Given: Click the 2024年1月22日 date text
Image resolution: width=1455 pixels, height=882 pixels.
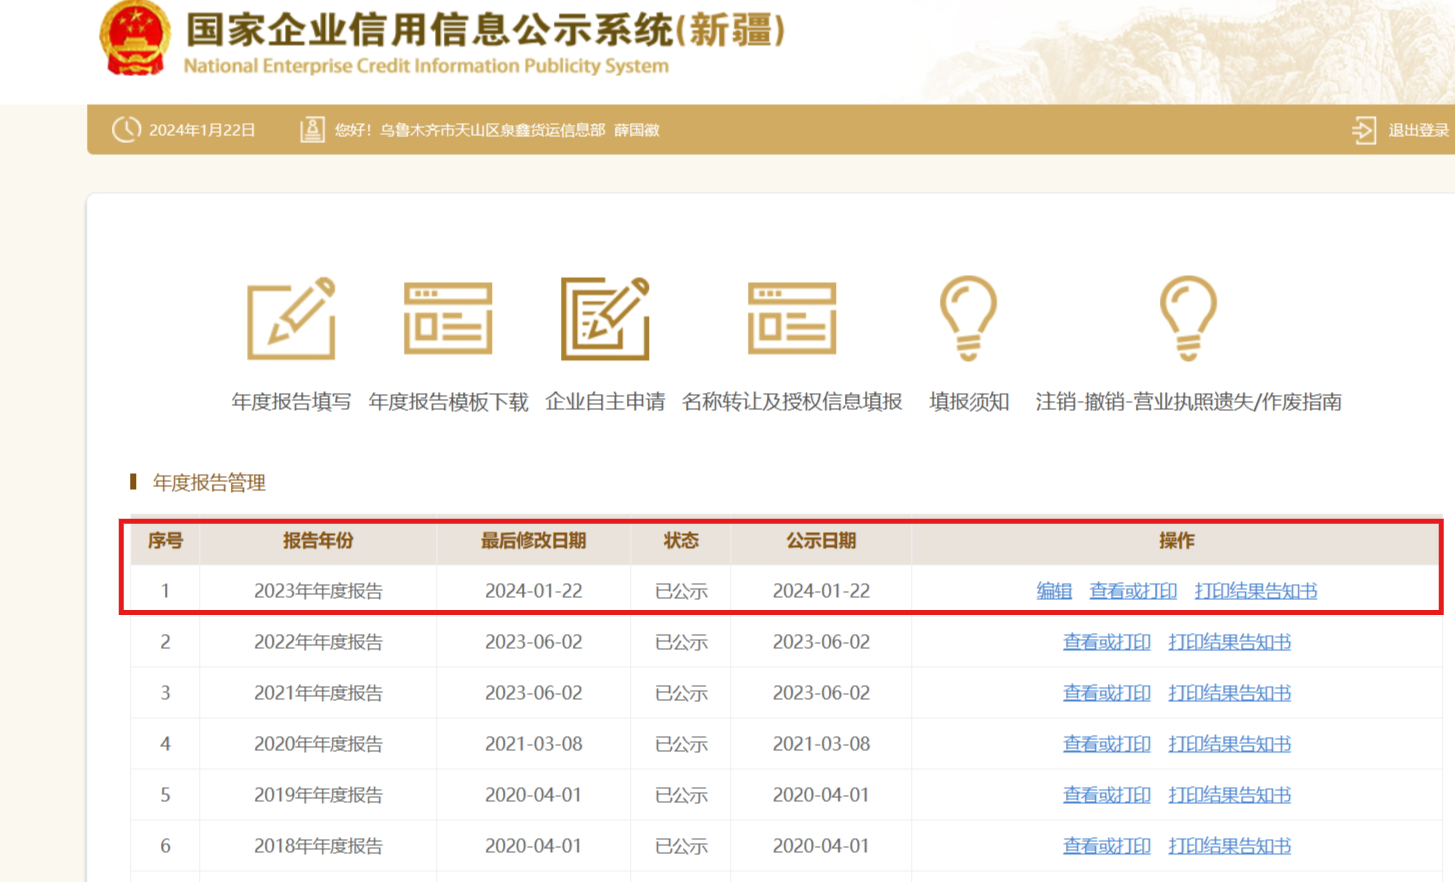Looking at the screenshot, I should point(202,130).
